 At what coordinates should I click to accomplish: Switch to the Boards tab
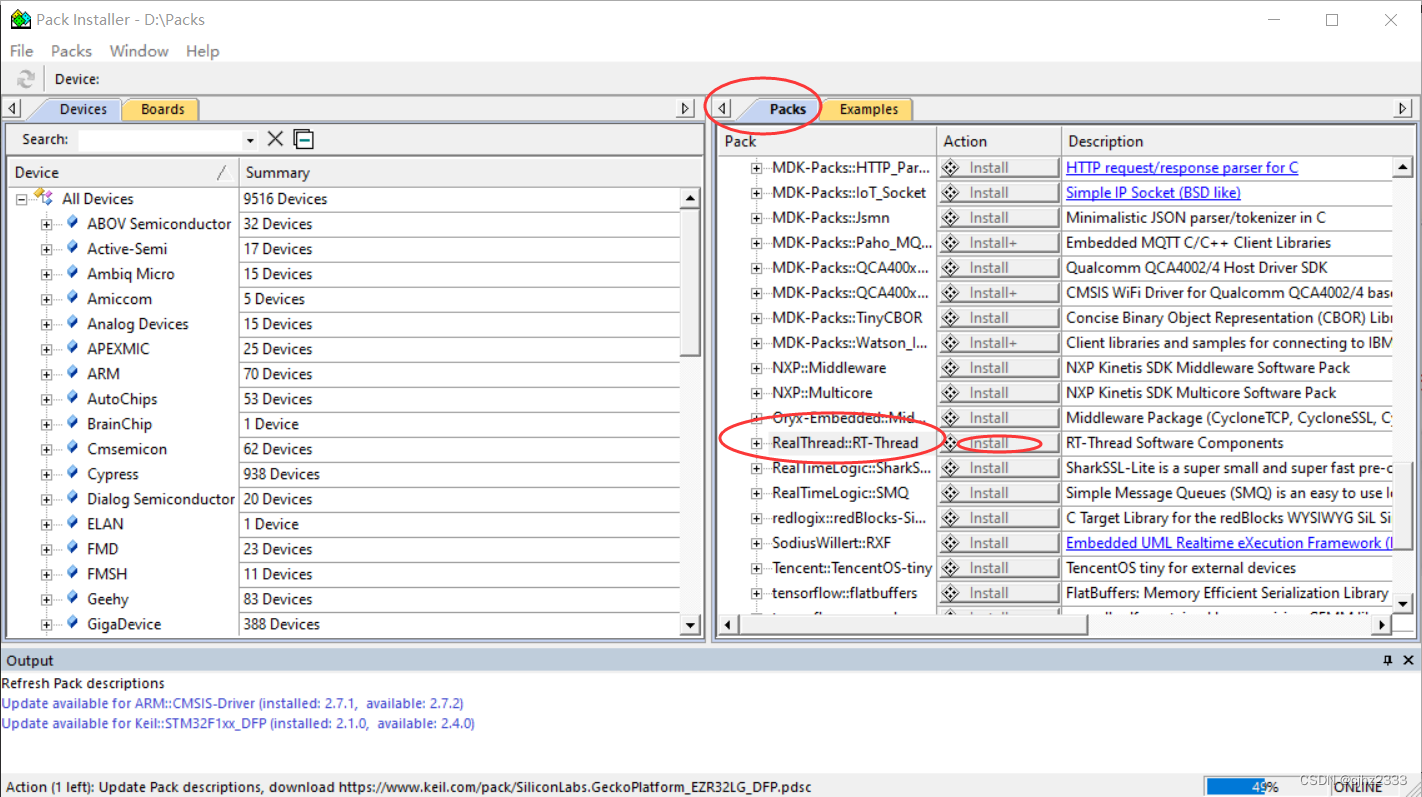click(162, 109)
